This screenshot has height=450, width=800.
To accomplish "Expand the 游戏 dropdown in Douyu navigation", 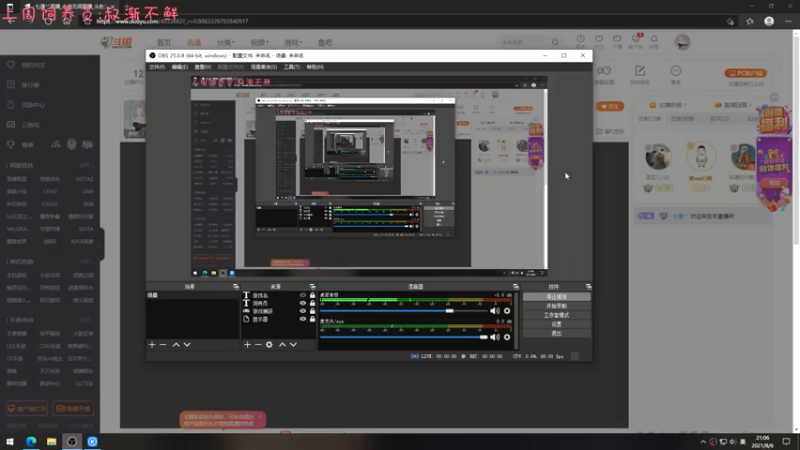I will [293, 42].
